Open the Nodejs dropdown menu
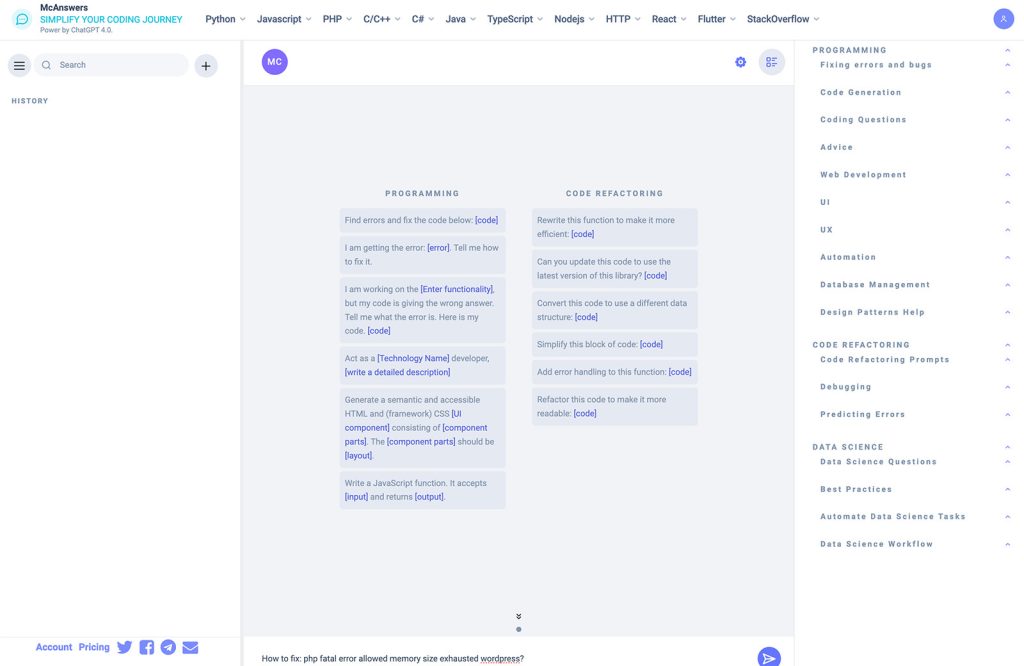 (x=574, y=19)
